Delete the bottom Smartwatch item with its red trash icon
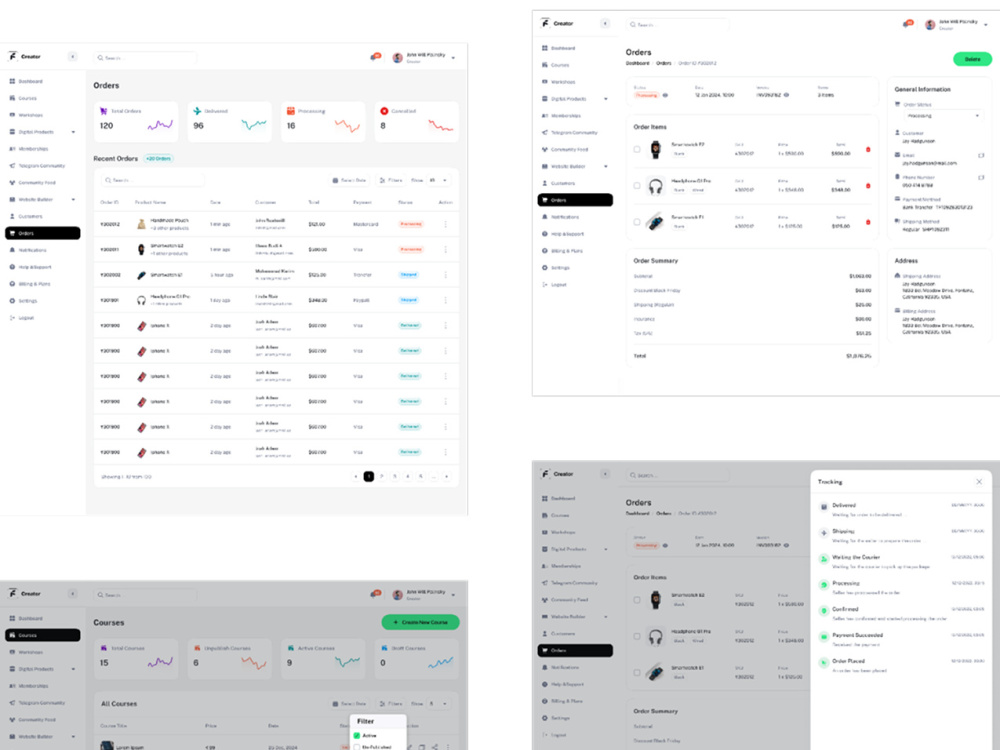This screenshot has width=1000, height=750. [x=868, y=223]
